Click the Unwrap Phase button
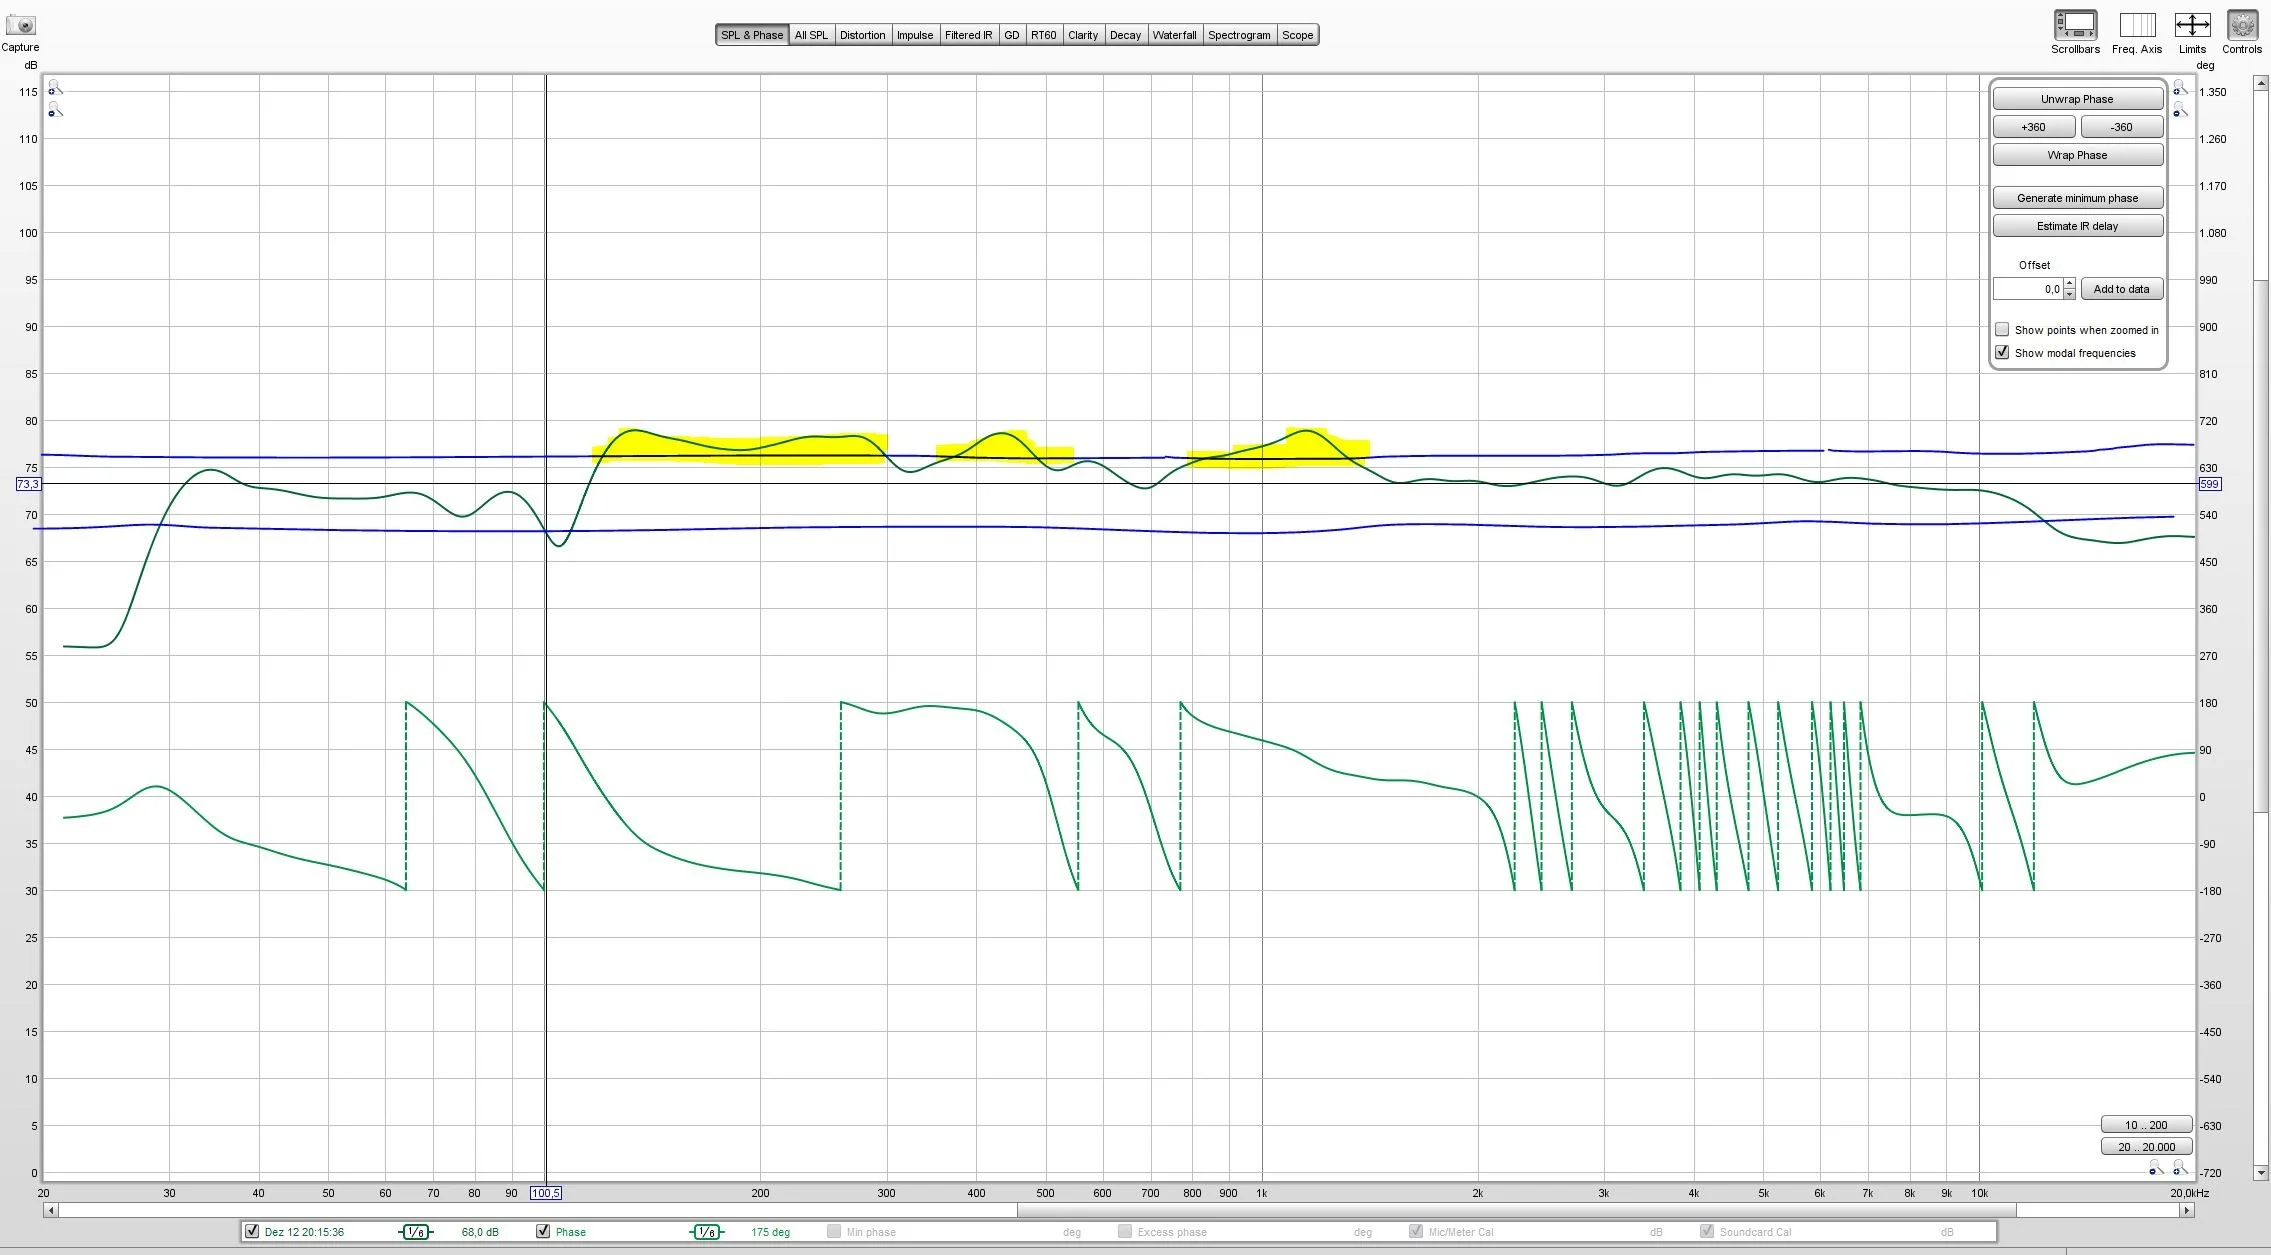The height and width of the screenshot is (1255, 2271). (x=2077, y=99)
